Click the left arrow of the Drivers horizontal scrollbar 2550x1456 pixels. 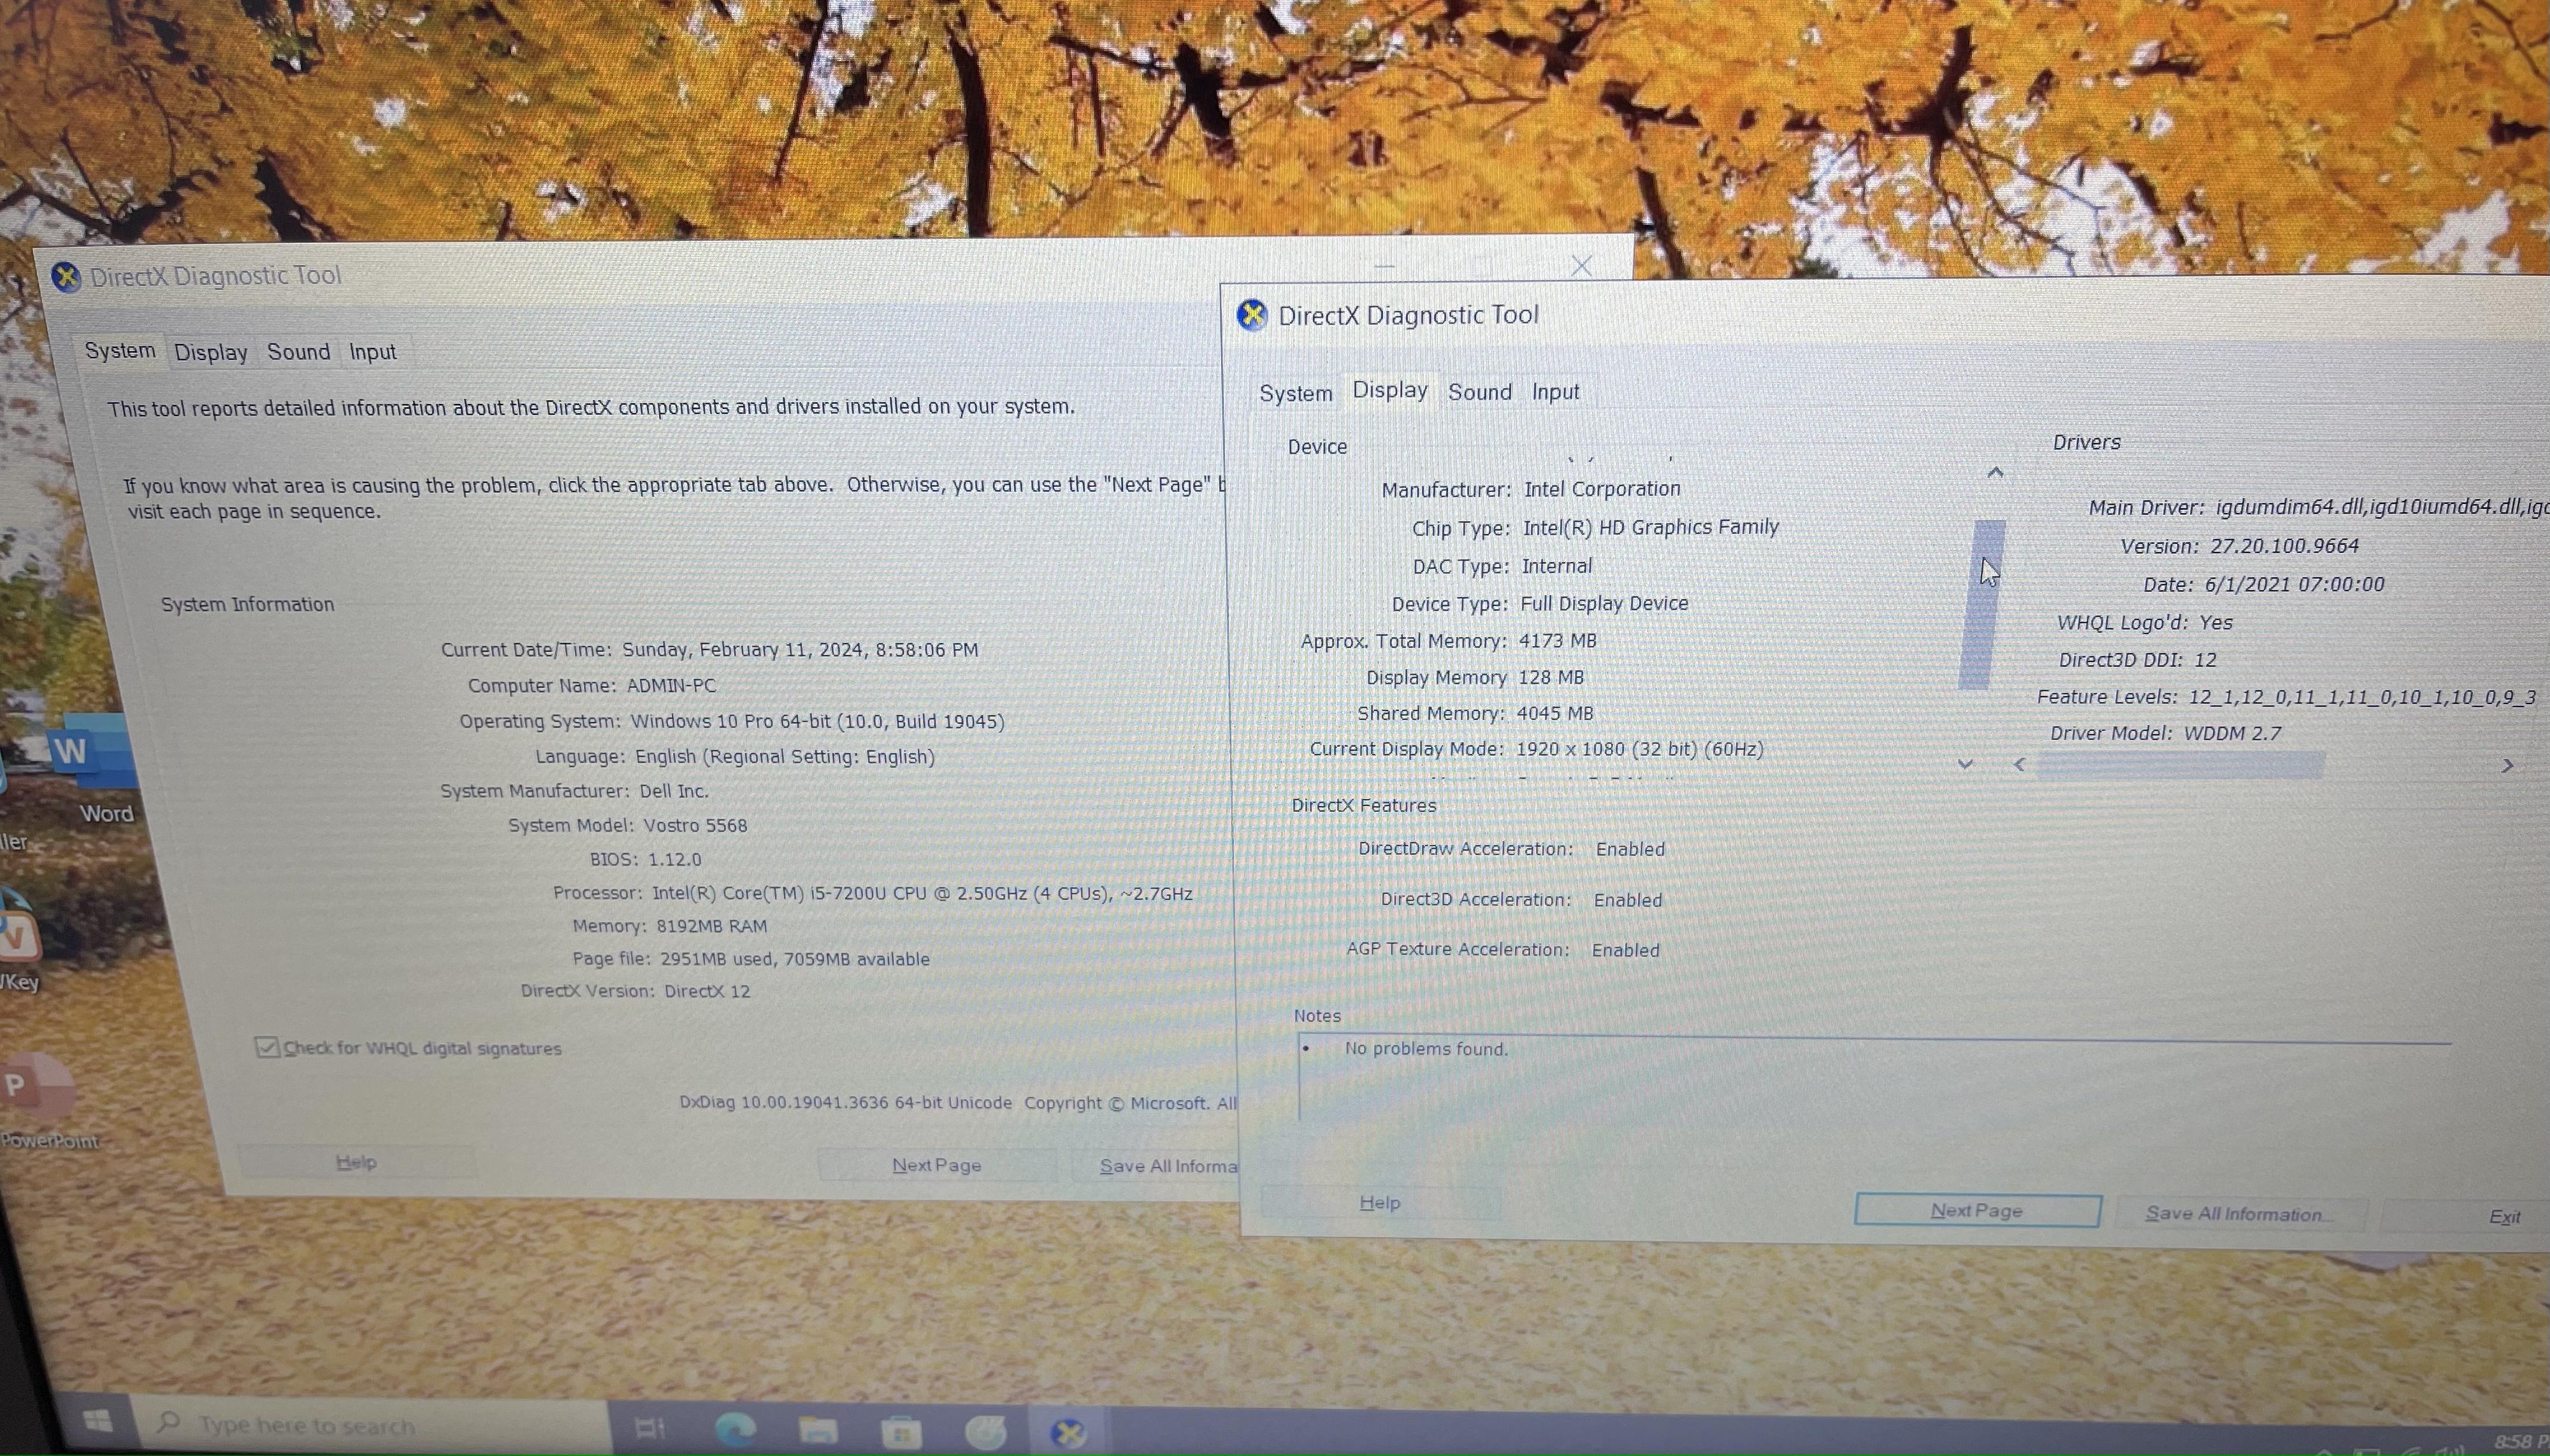(2020, 765)
